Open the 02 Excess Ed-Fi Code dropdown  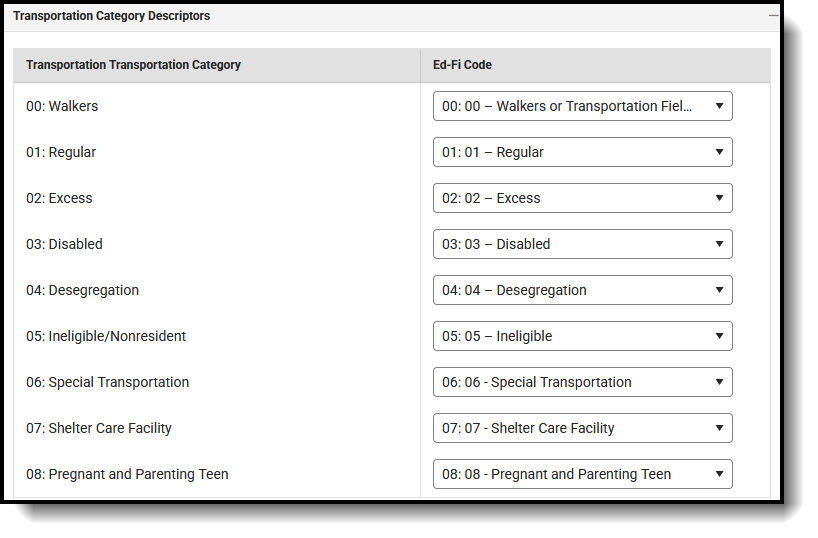click(583, 198)
